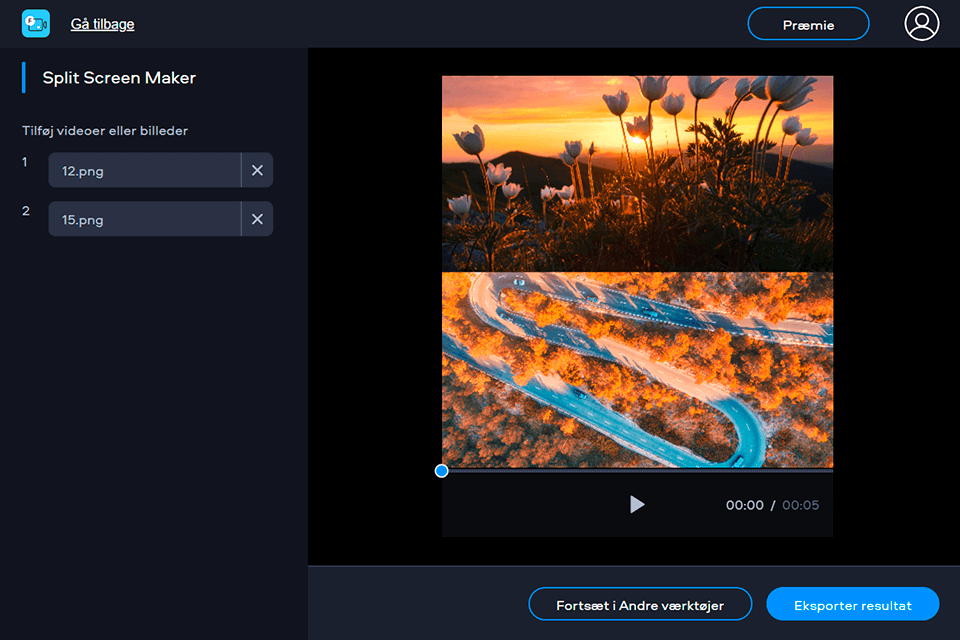Click Fortsæt i Andre værktøjer
This screenshot has width=960, height=640.
(640, 604)
